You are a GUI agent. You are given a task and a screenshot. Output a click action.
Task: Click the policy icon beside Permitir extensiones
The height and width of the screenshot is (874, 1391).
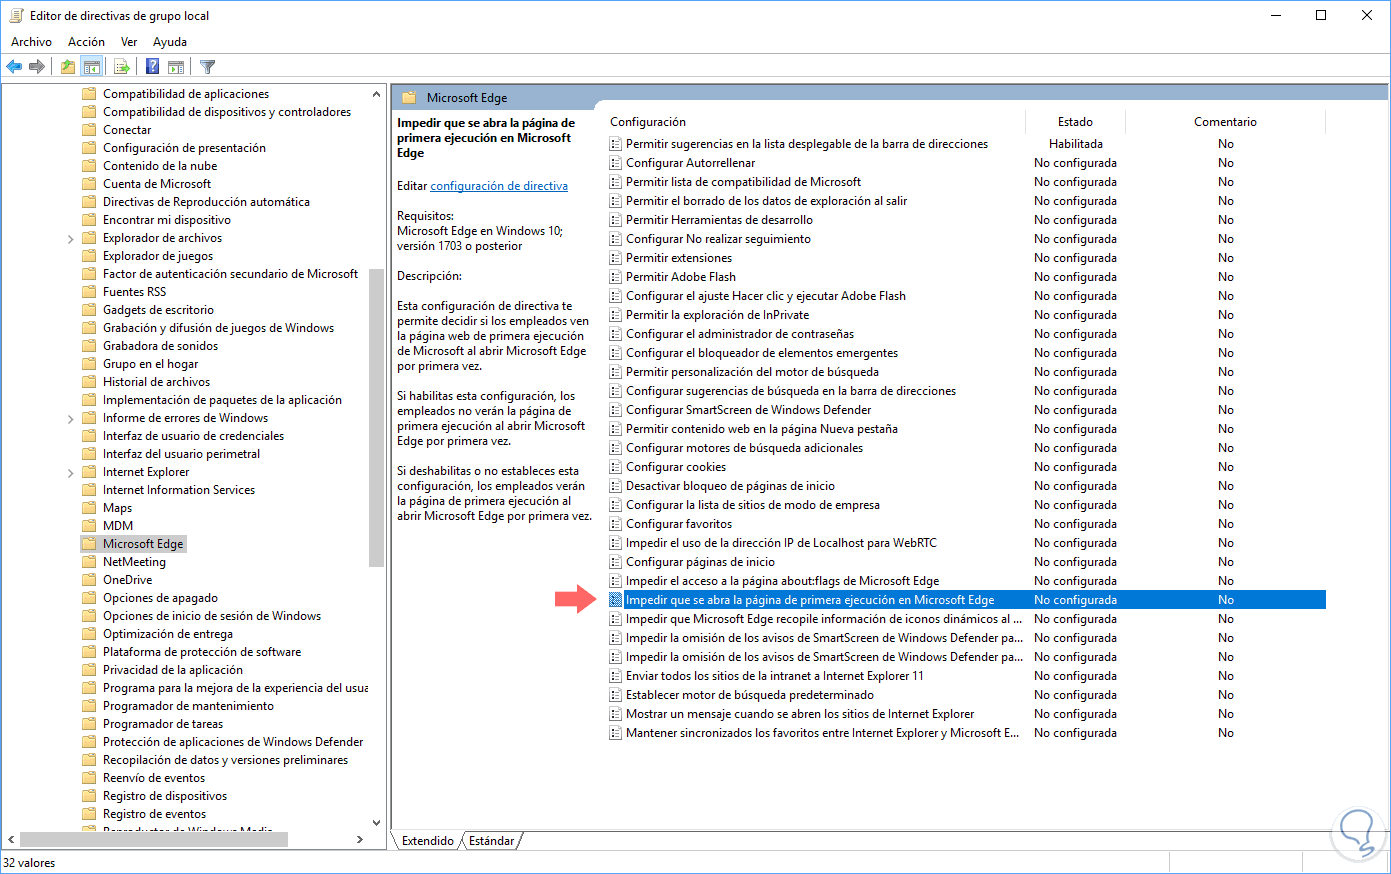[x=616, y=258]
